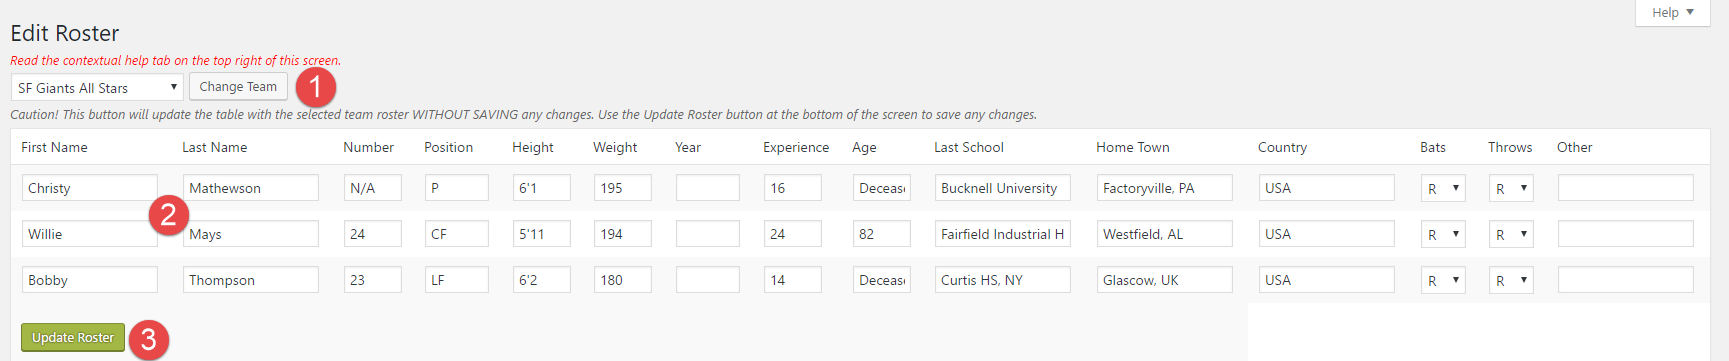Click the empty Other field for Bobby Thompson
The width and height of the screenshot is (1729, 361).
[x=1625, y=280]
